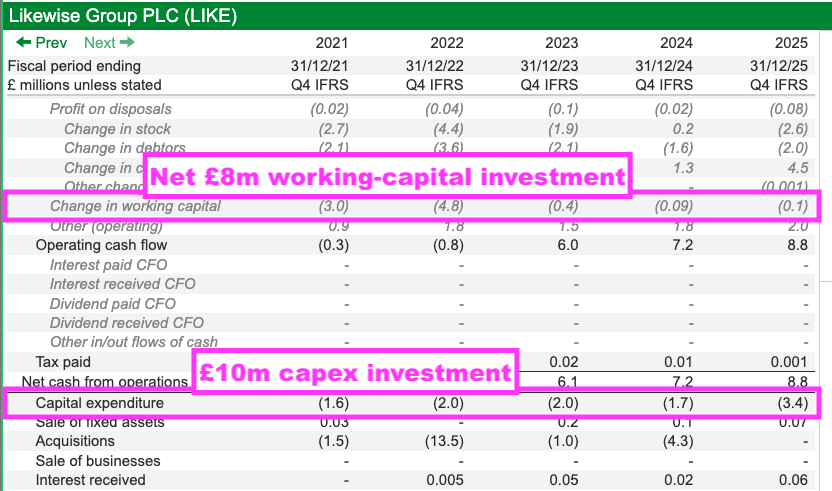This screenshot has height=491, width=832.
Task: Click the 2022 Acquisitions value (13.5)
Action: [x=444, y=441]
